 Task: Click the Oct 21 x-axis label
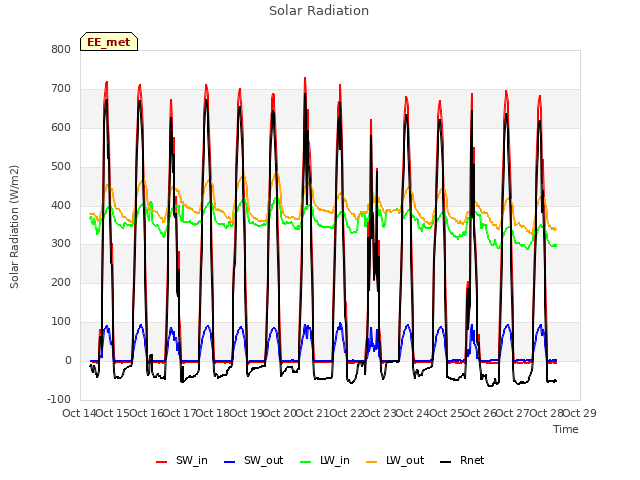[312, 413]
